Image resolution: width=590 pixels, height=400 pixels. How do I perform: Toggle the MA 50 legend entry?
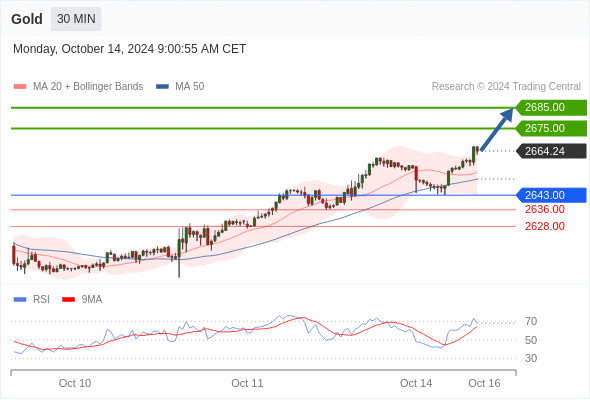tap(180, 87)
